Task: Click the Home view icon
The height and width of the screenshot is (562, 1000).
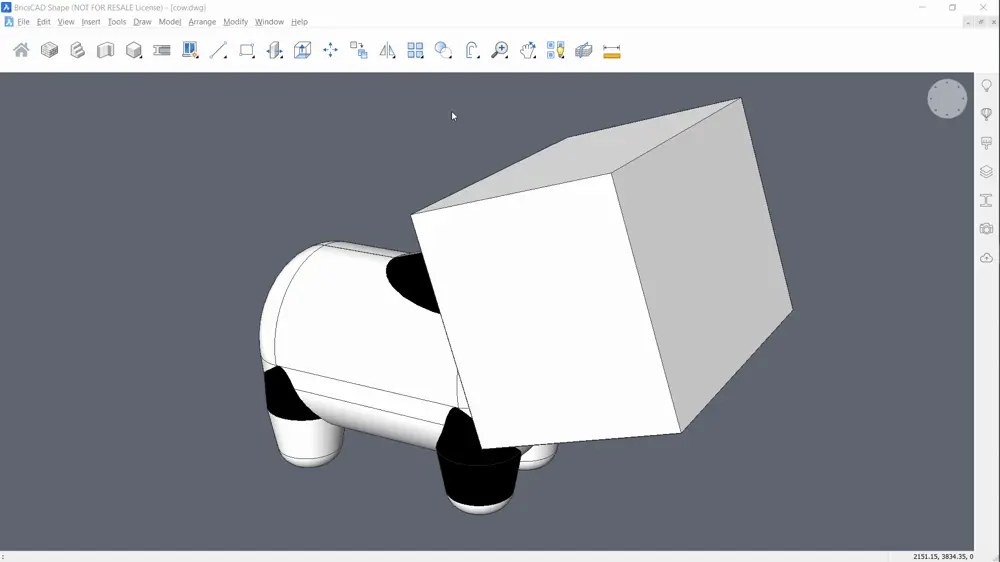Action: point(21,50)
